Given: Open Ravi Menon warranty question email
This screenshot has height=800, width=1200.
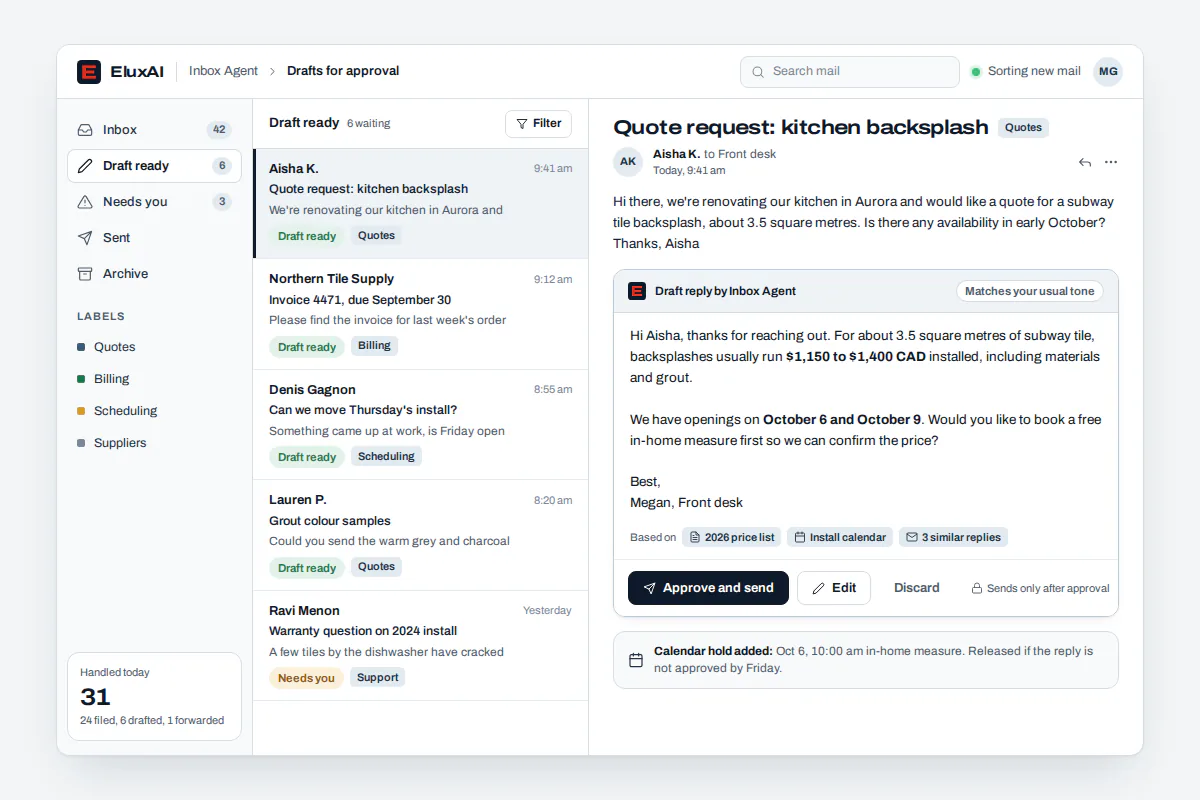Looking at the screenshot, I should [x=420, y=646].
